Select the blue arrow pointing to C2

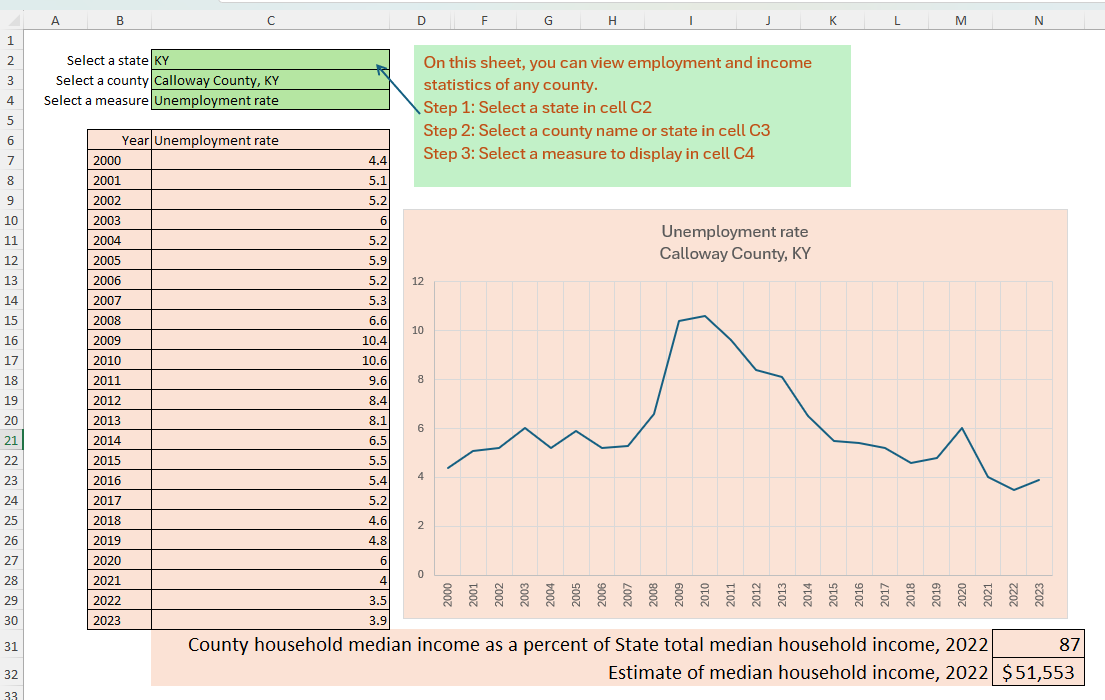(398, 89)
